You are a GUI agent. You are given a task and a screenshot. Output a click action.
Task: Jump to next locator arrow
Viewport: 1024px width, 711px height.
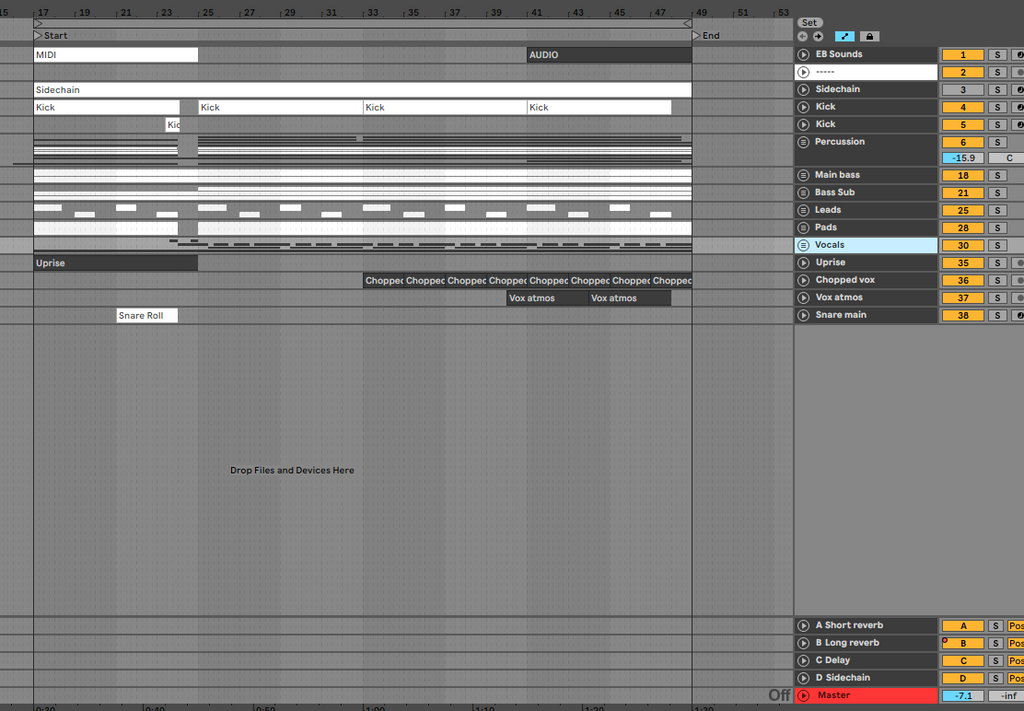pyautogui.click(x=818, y=37)
